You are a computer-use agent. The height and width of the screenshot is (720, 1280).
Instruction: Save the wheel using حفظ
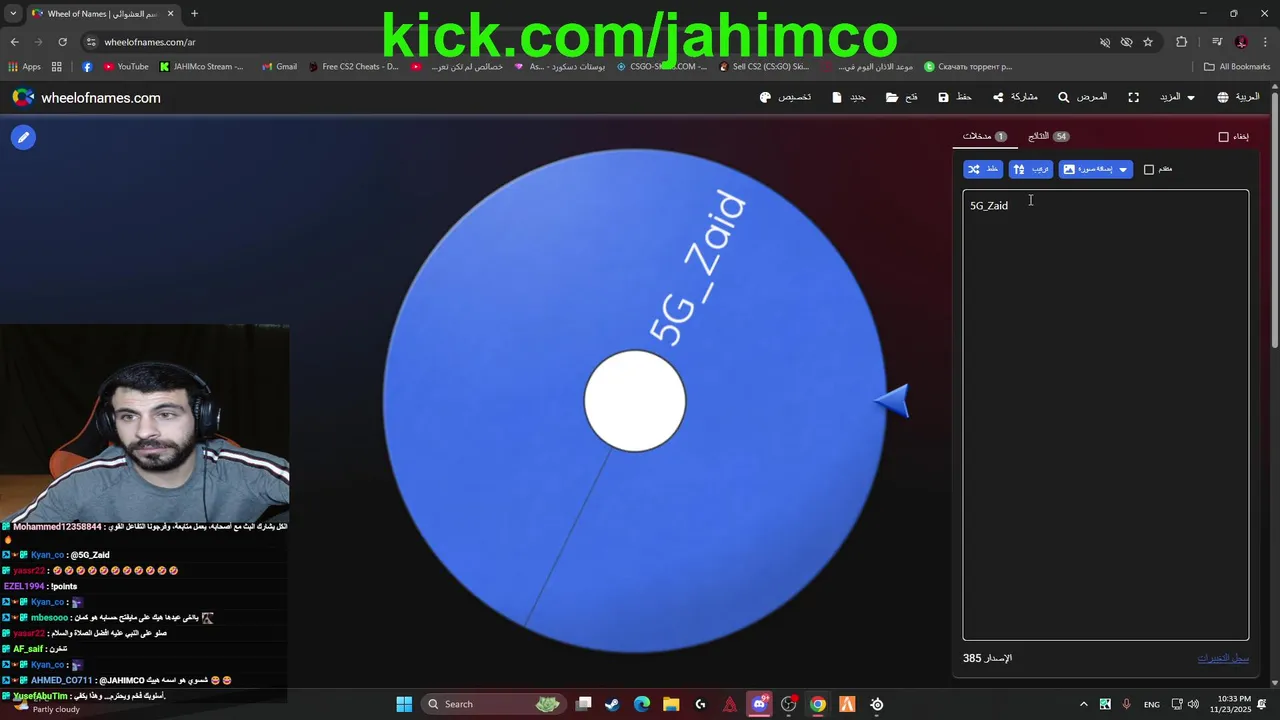(955, 97)
